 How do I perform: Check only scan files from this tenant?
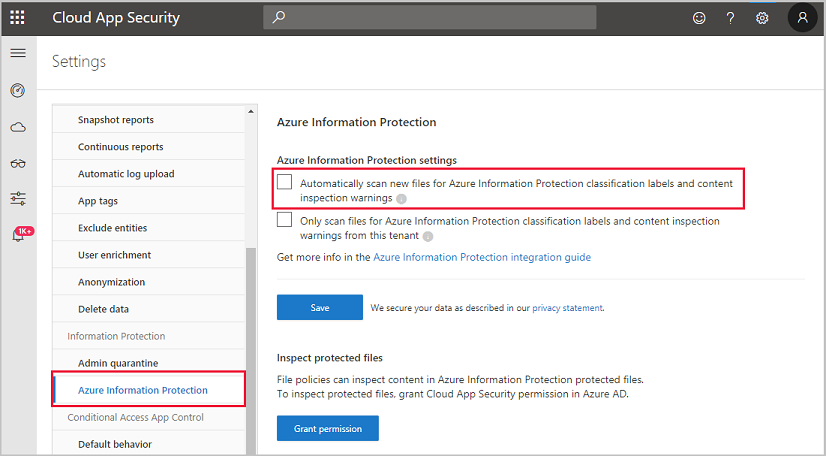tap(285, 220)
